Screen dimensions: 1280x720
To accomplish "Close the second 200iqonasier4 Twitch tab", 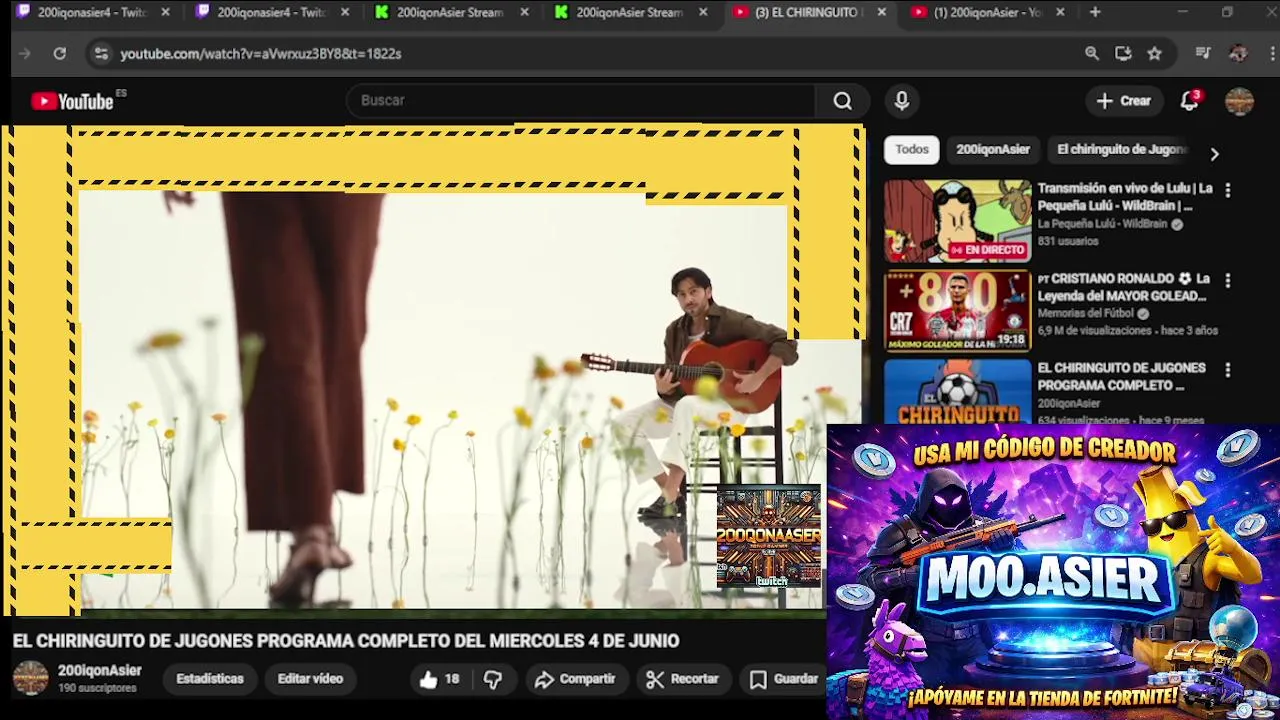I will coord(345,12).
